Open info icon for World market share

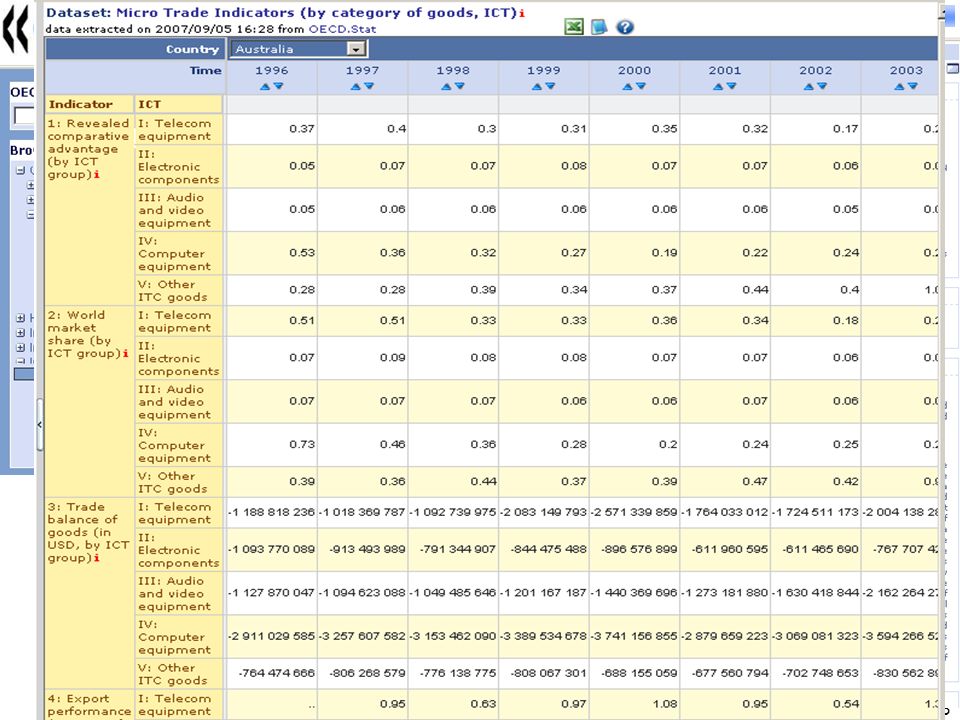coord(126,353)
